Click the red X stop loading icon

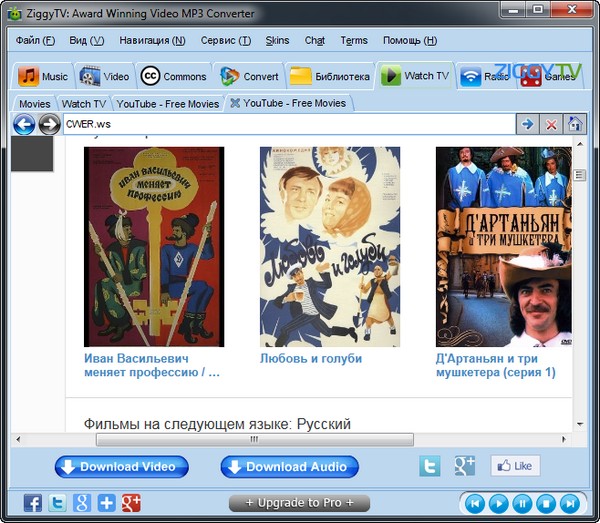[551, 124]
